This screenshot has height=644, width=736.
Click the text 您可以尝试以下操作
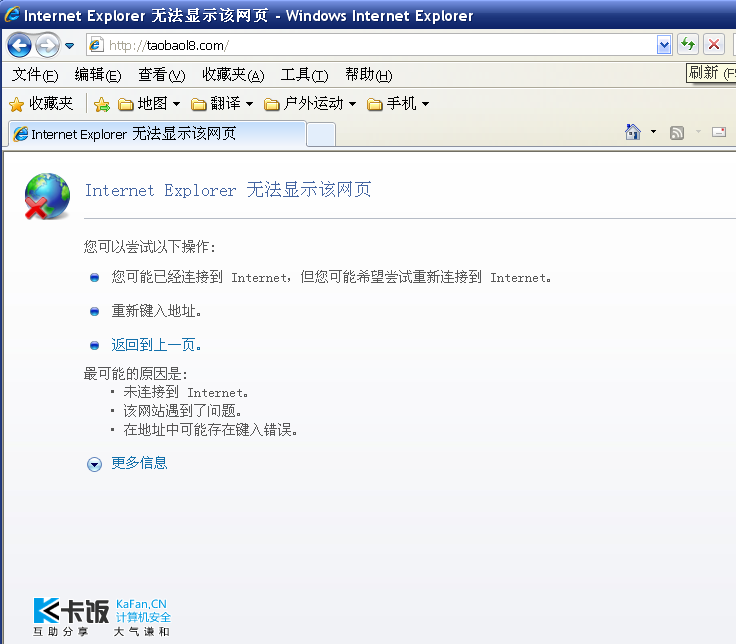click(149, 246)
